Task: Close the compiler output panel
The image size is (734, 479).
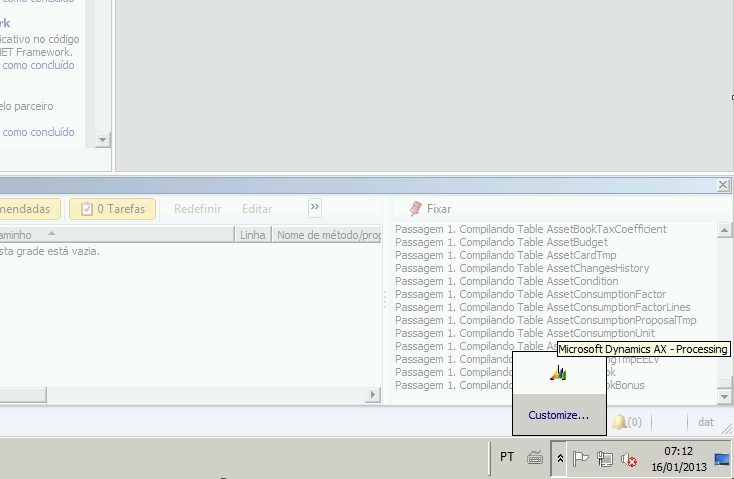Action: point(723,185)
